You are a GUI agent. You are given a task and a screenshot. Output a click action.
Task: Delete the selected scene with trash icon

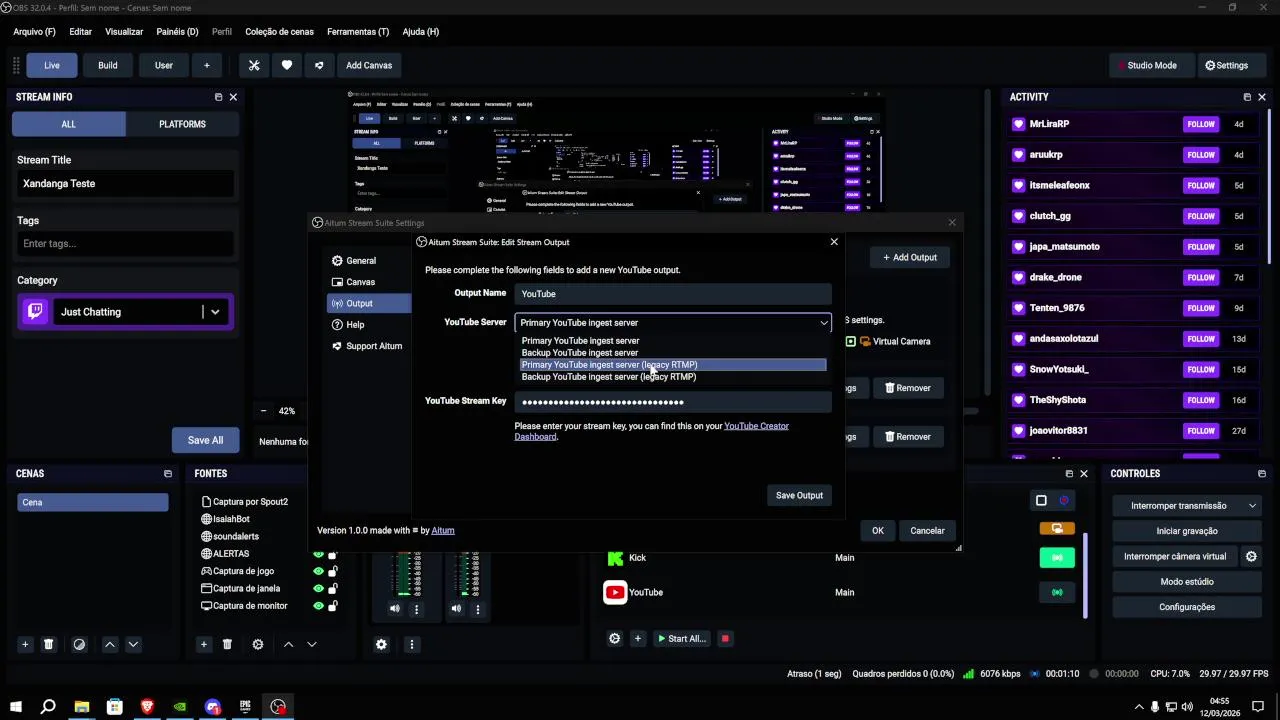[x=48, y=645]
